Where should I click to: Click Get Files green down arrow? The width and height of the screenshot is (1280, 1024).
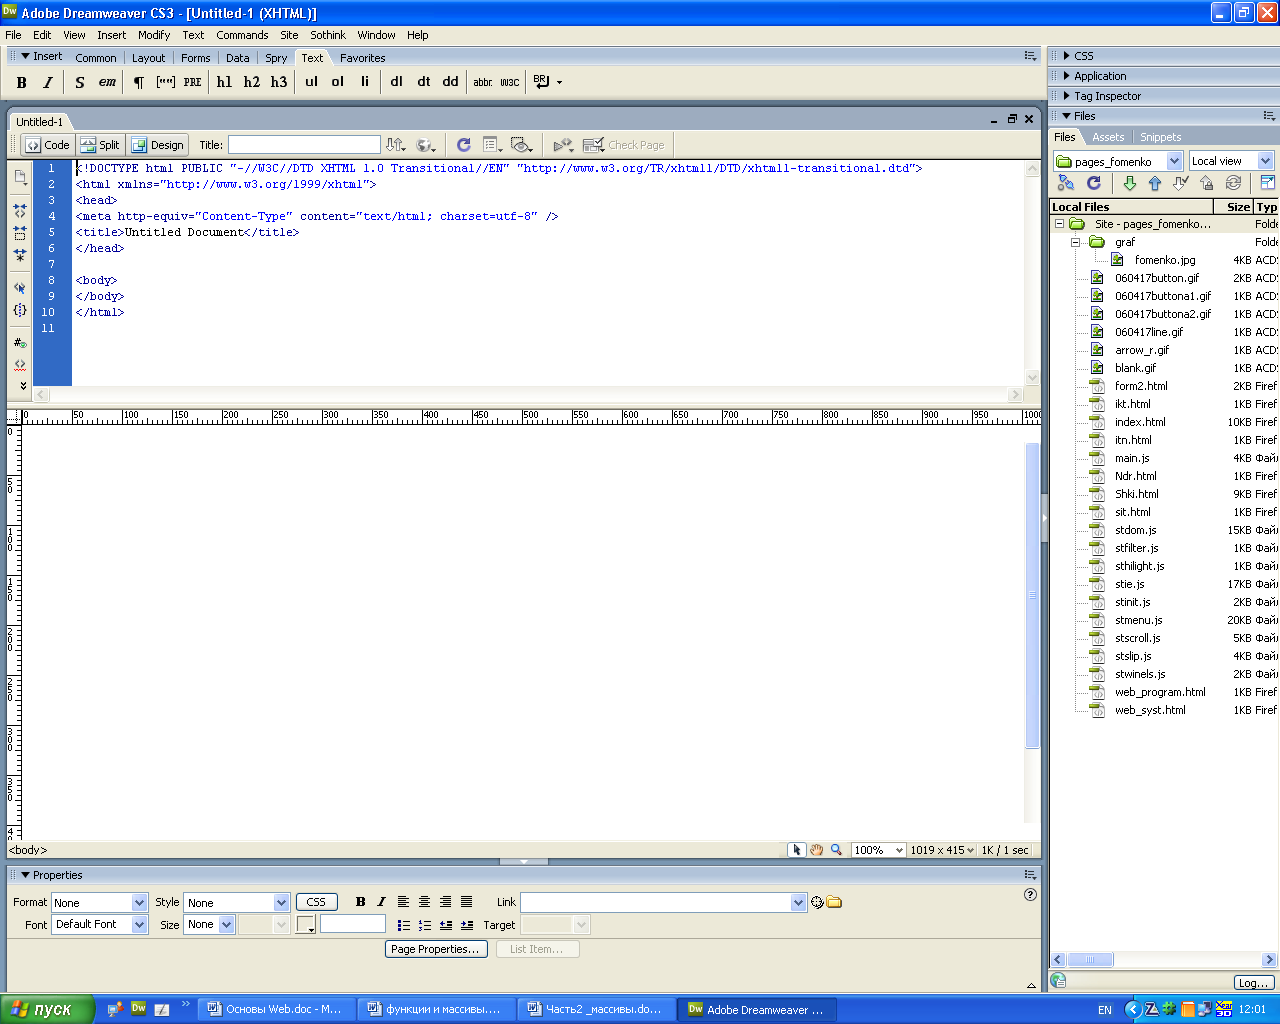[1129, 183]
